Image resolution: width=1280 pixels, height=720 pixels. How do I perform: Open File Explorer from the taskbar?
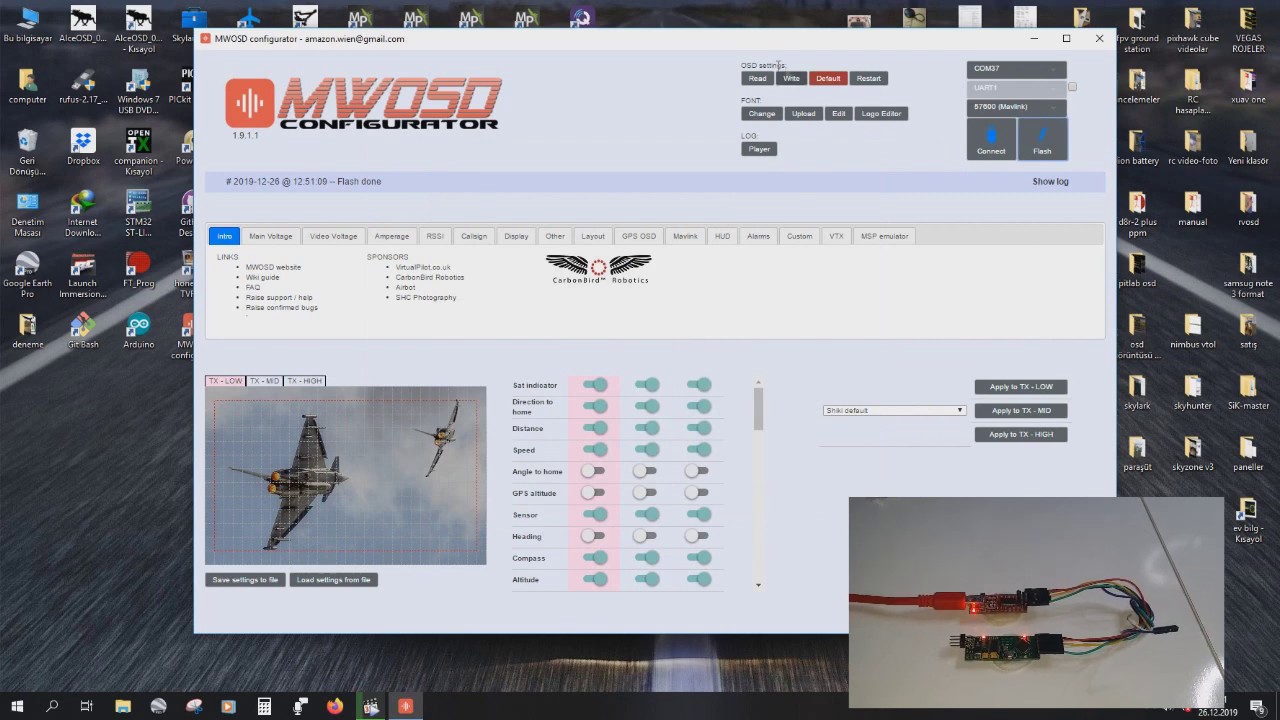tap(123, 706)
